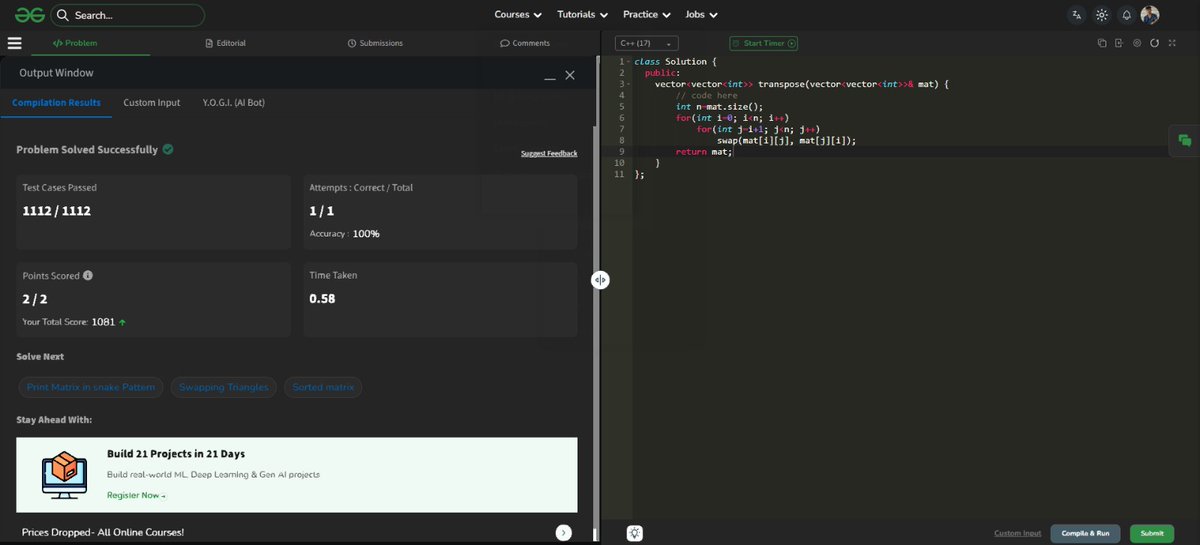Open the Courses dropdown menu
Image resolution: width=1200 pixels, height=545 pixels.
tap(518, 15)
